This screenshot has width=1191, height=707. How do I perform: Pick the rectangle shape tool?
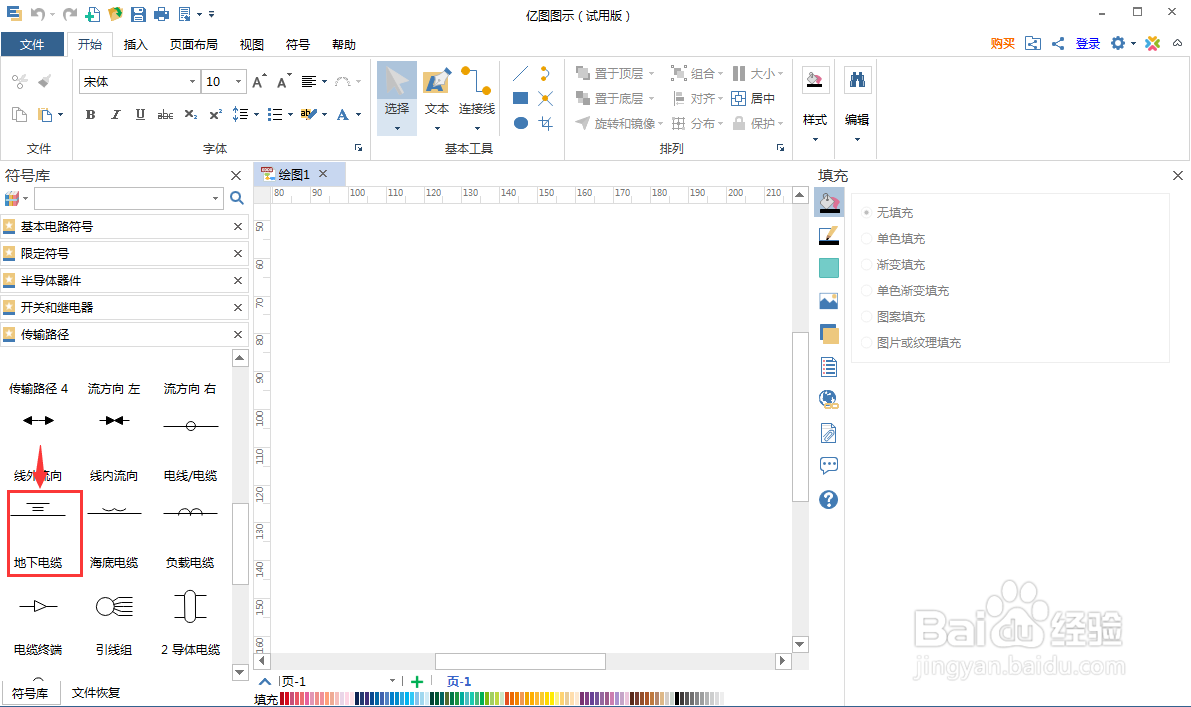pyautogui.click(x=520, y=98)
